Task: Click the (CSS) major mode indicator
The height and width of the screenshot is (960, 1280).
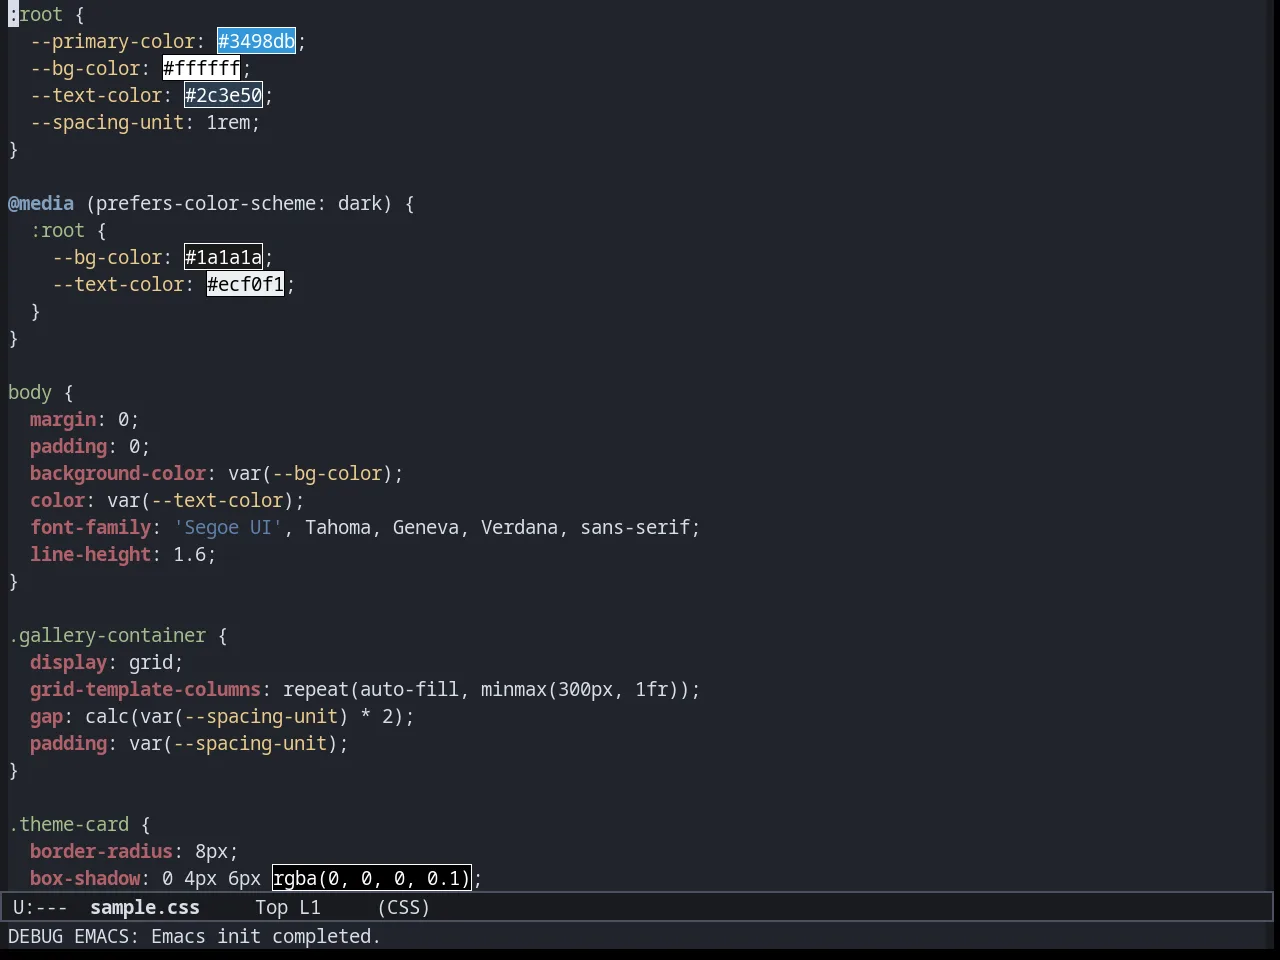Action: pyautogui.click(x=403, y=907)
